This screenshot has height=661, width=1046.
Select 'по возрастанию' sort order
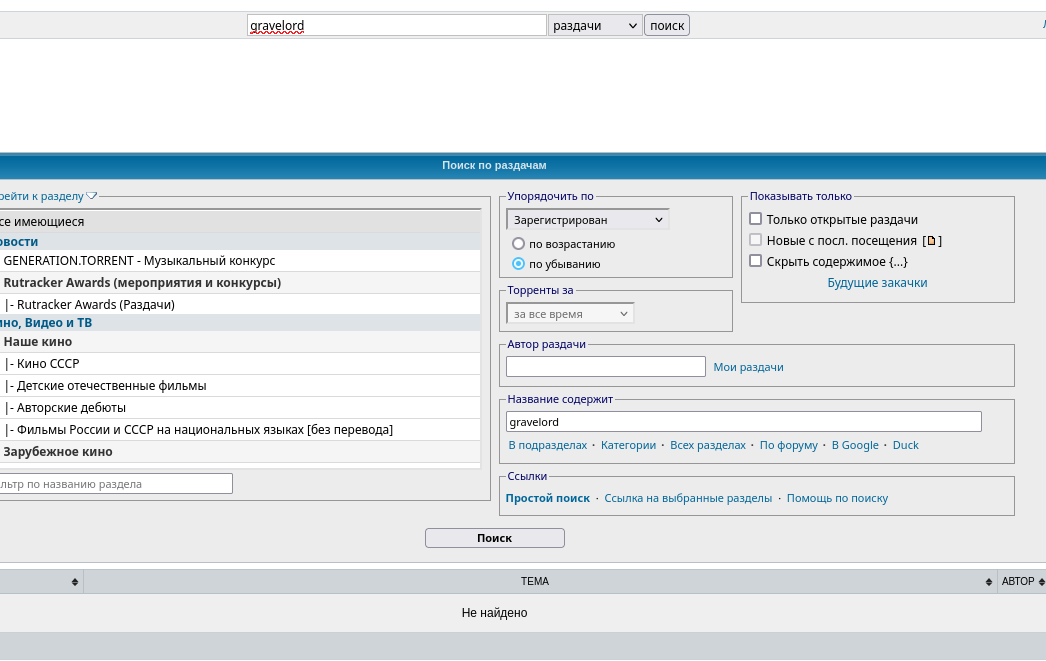(518, 243)
